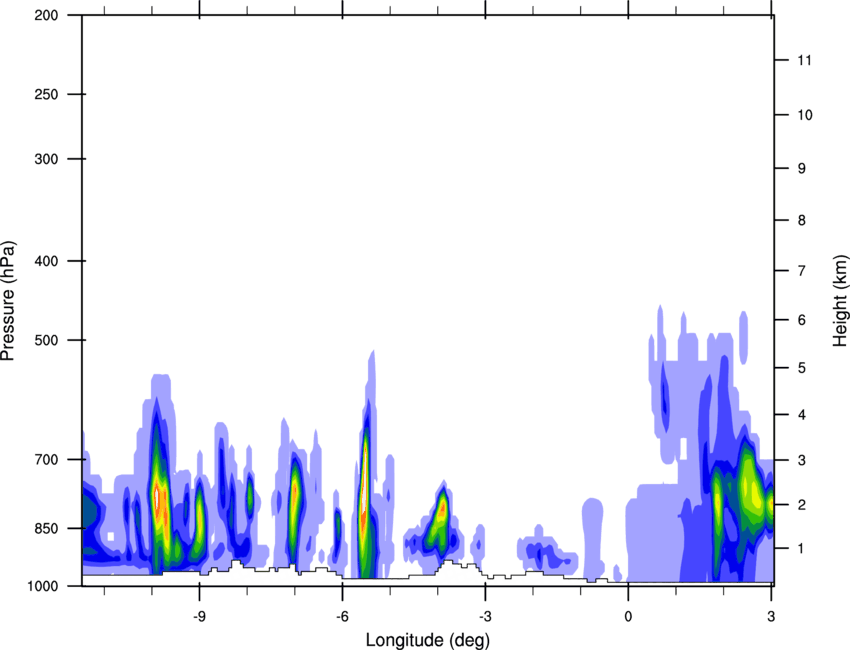Select the 250 pressure tick label
Viewport: 850px width, 650px height.
tap(46, 94)
